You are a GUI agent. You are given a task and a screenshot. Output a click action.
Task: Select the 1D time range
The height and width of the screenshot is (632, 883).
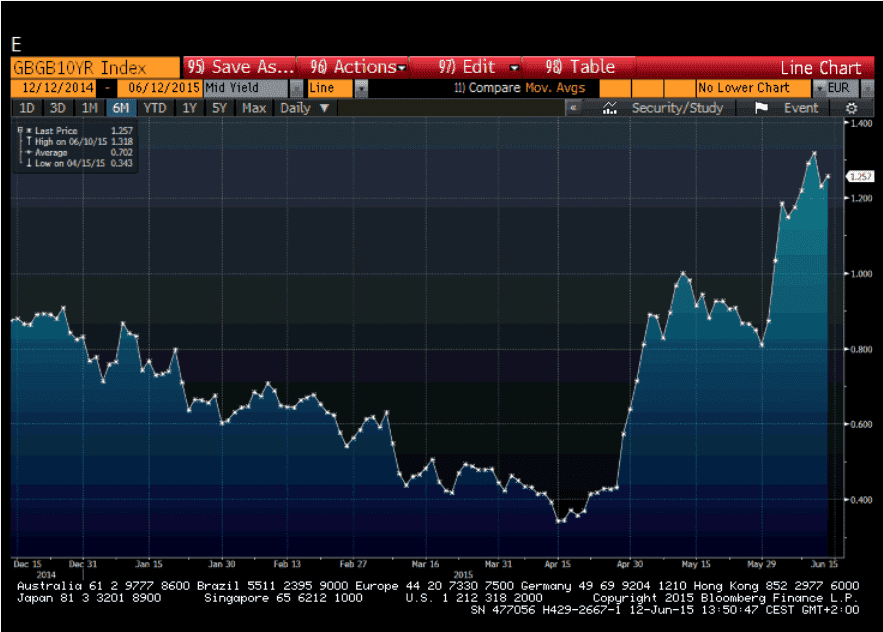28,108
